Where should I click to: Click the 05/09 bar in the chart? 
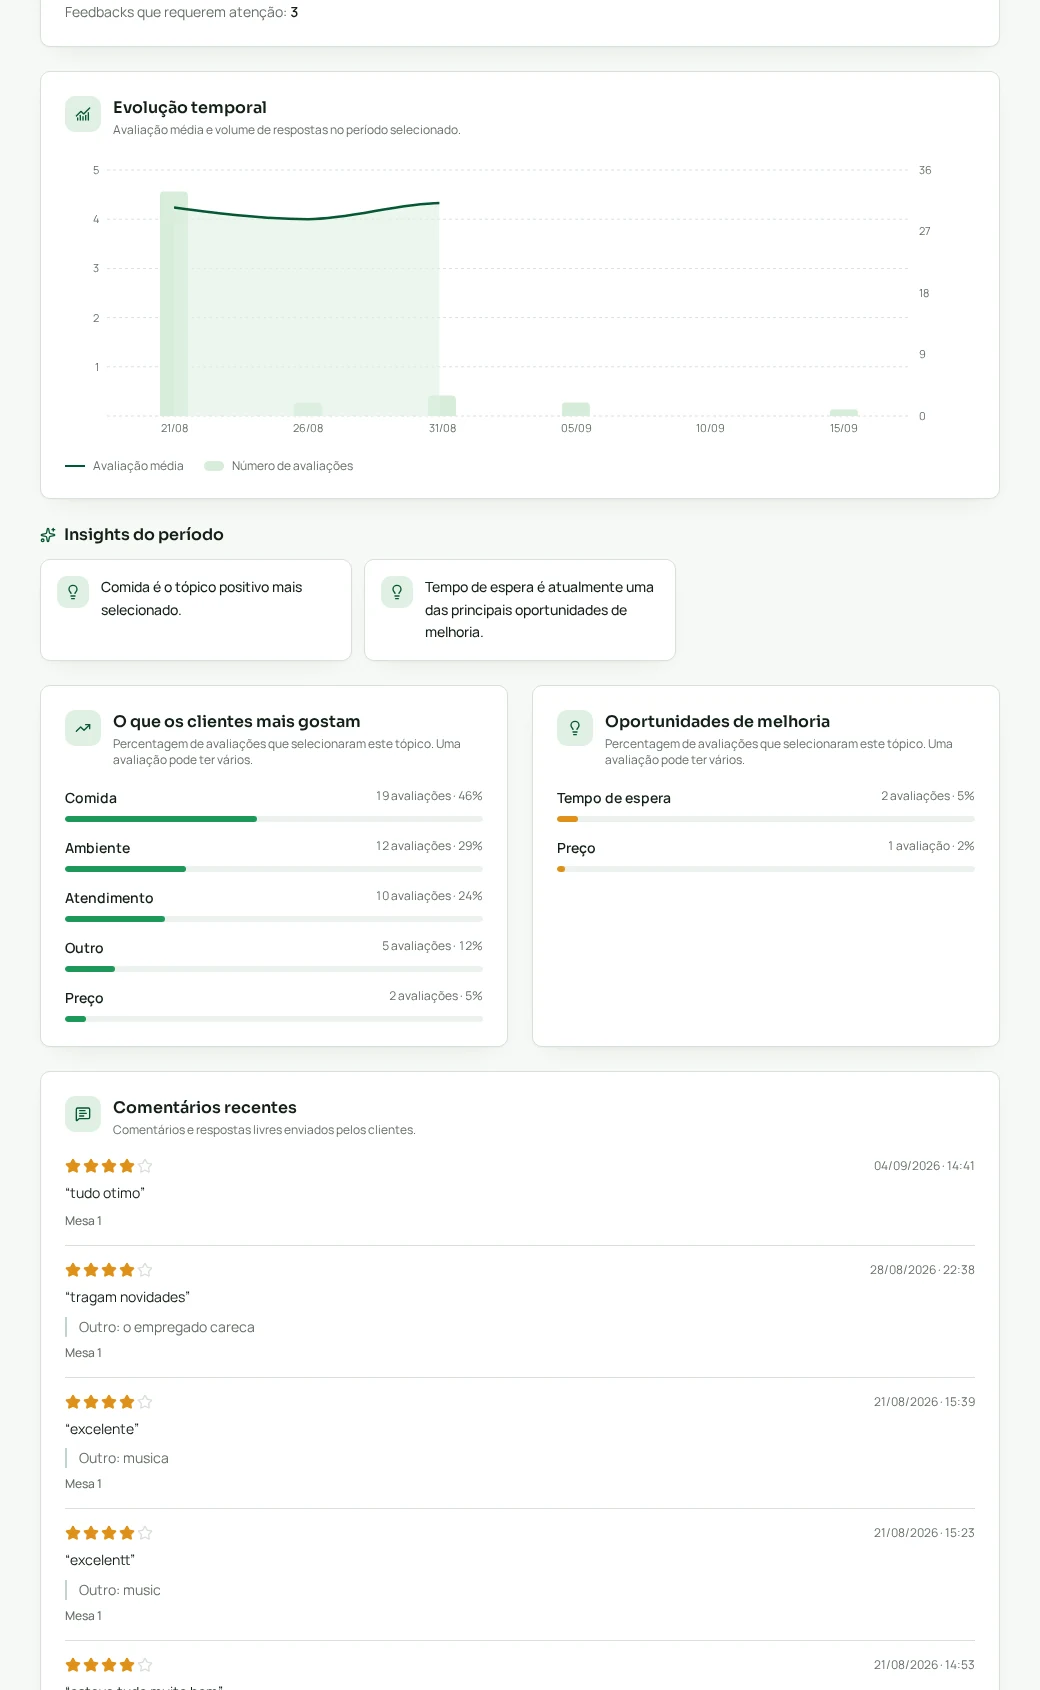[576, 409]
